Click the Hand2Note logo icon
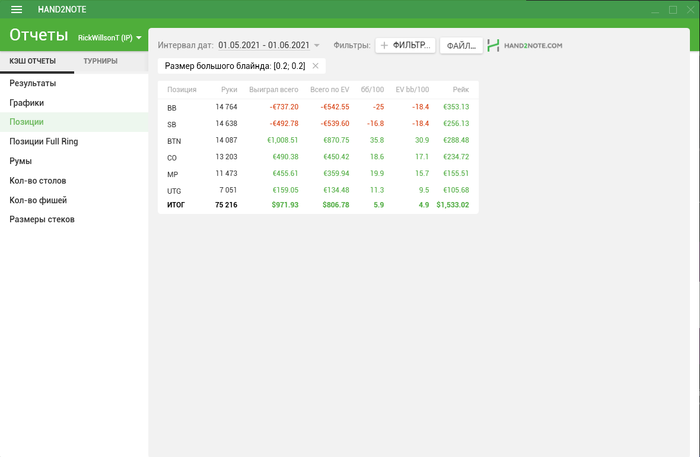This screenshot has width=700, height=457. tap(493, 45)
